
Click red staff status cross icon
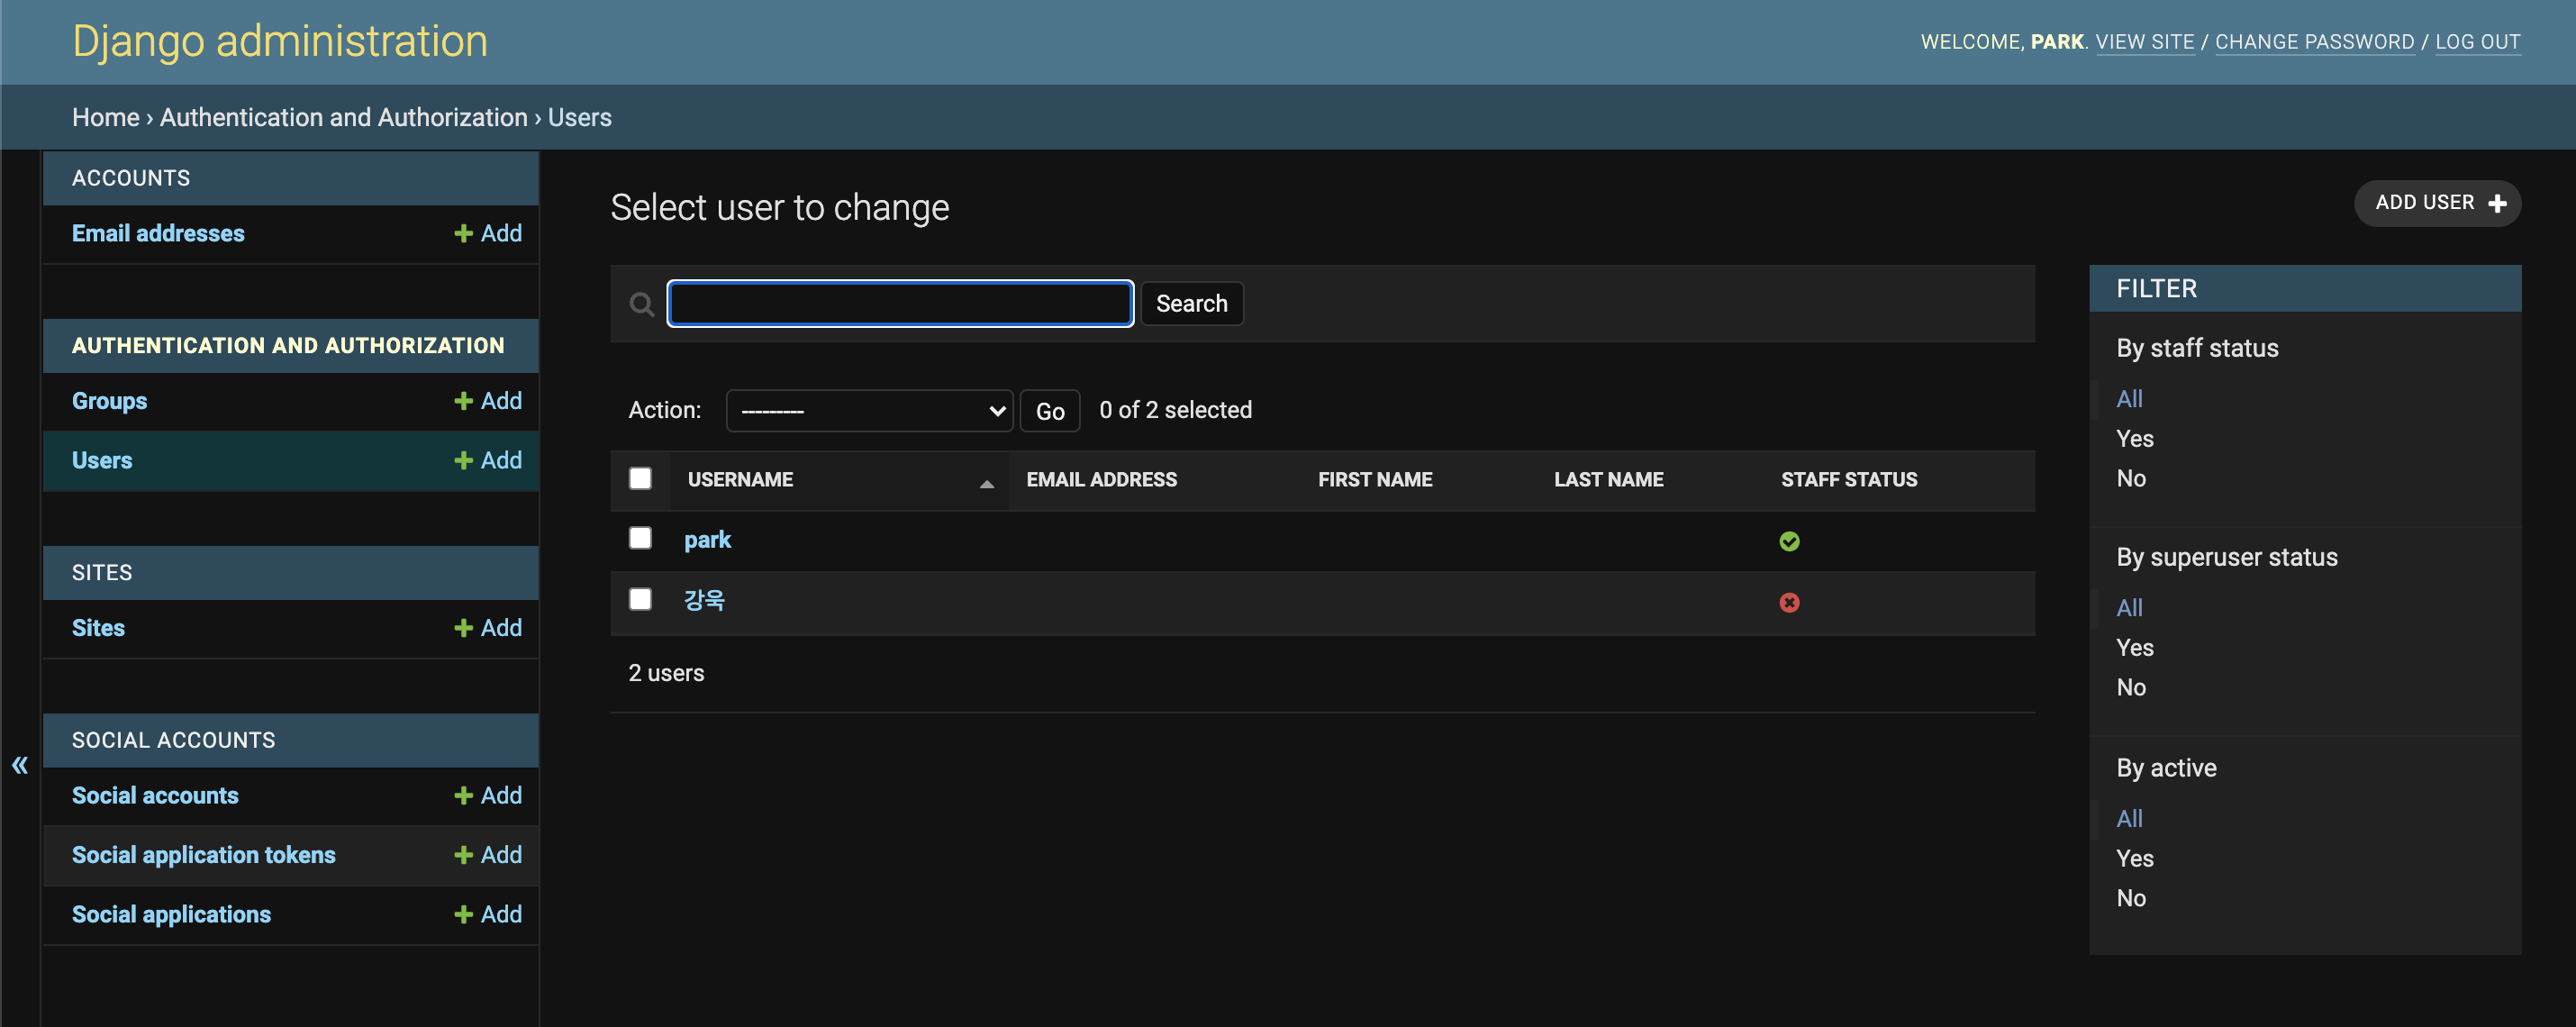pos(1789,602)
